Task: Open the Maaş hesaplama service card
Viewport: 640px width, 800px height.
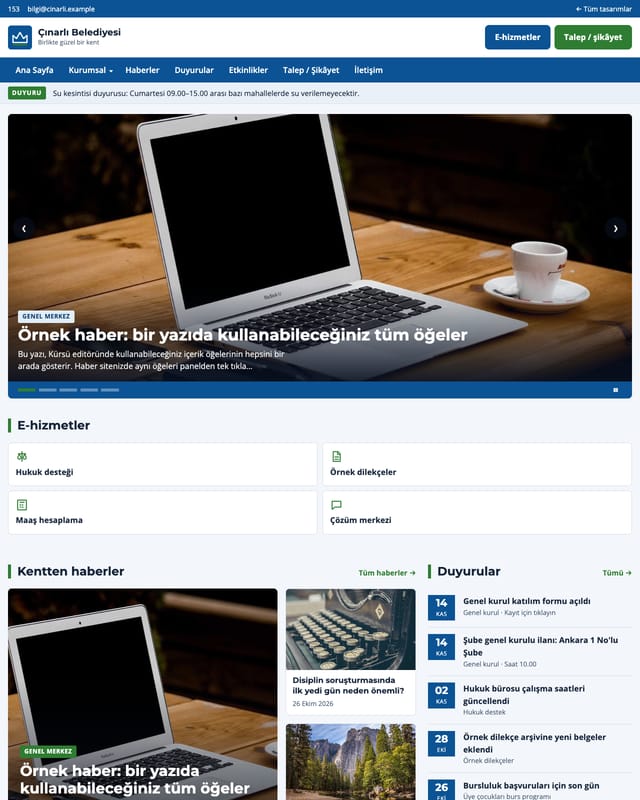Action: [162, 513]
